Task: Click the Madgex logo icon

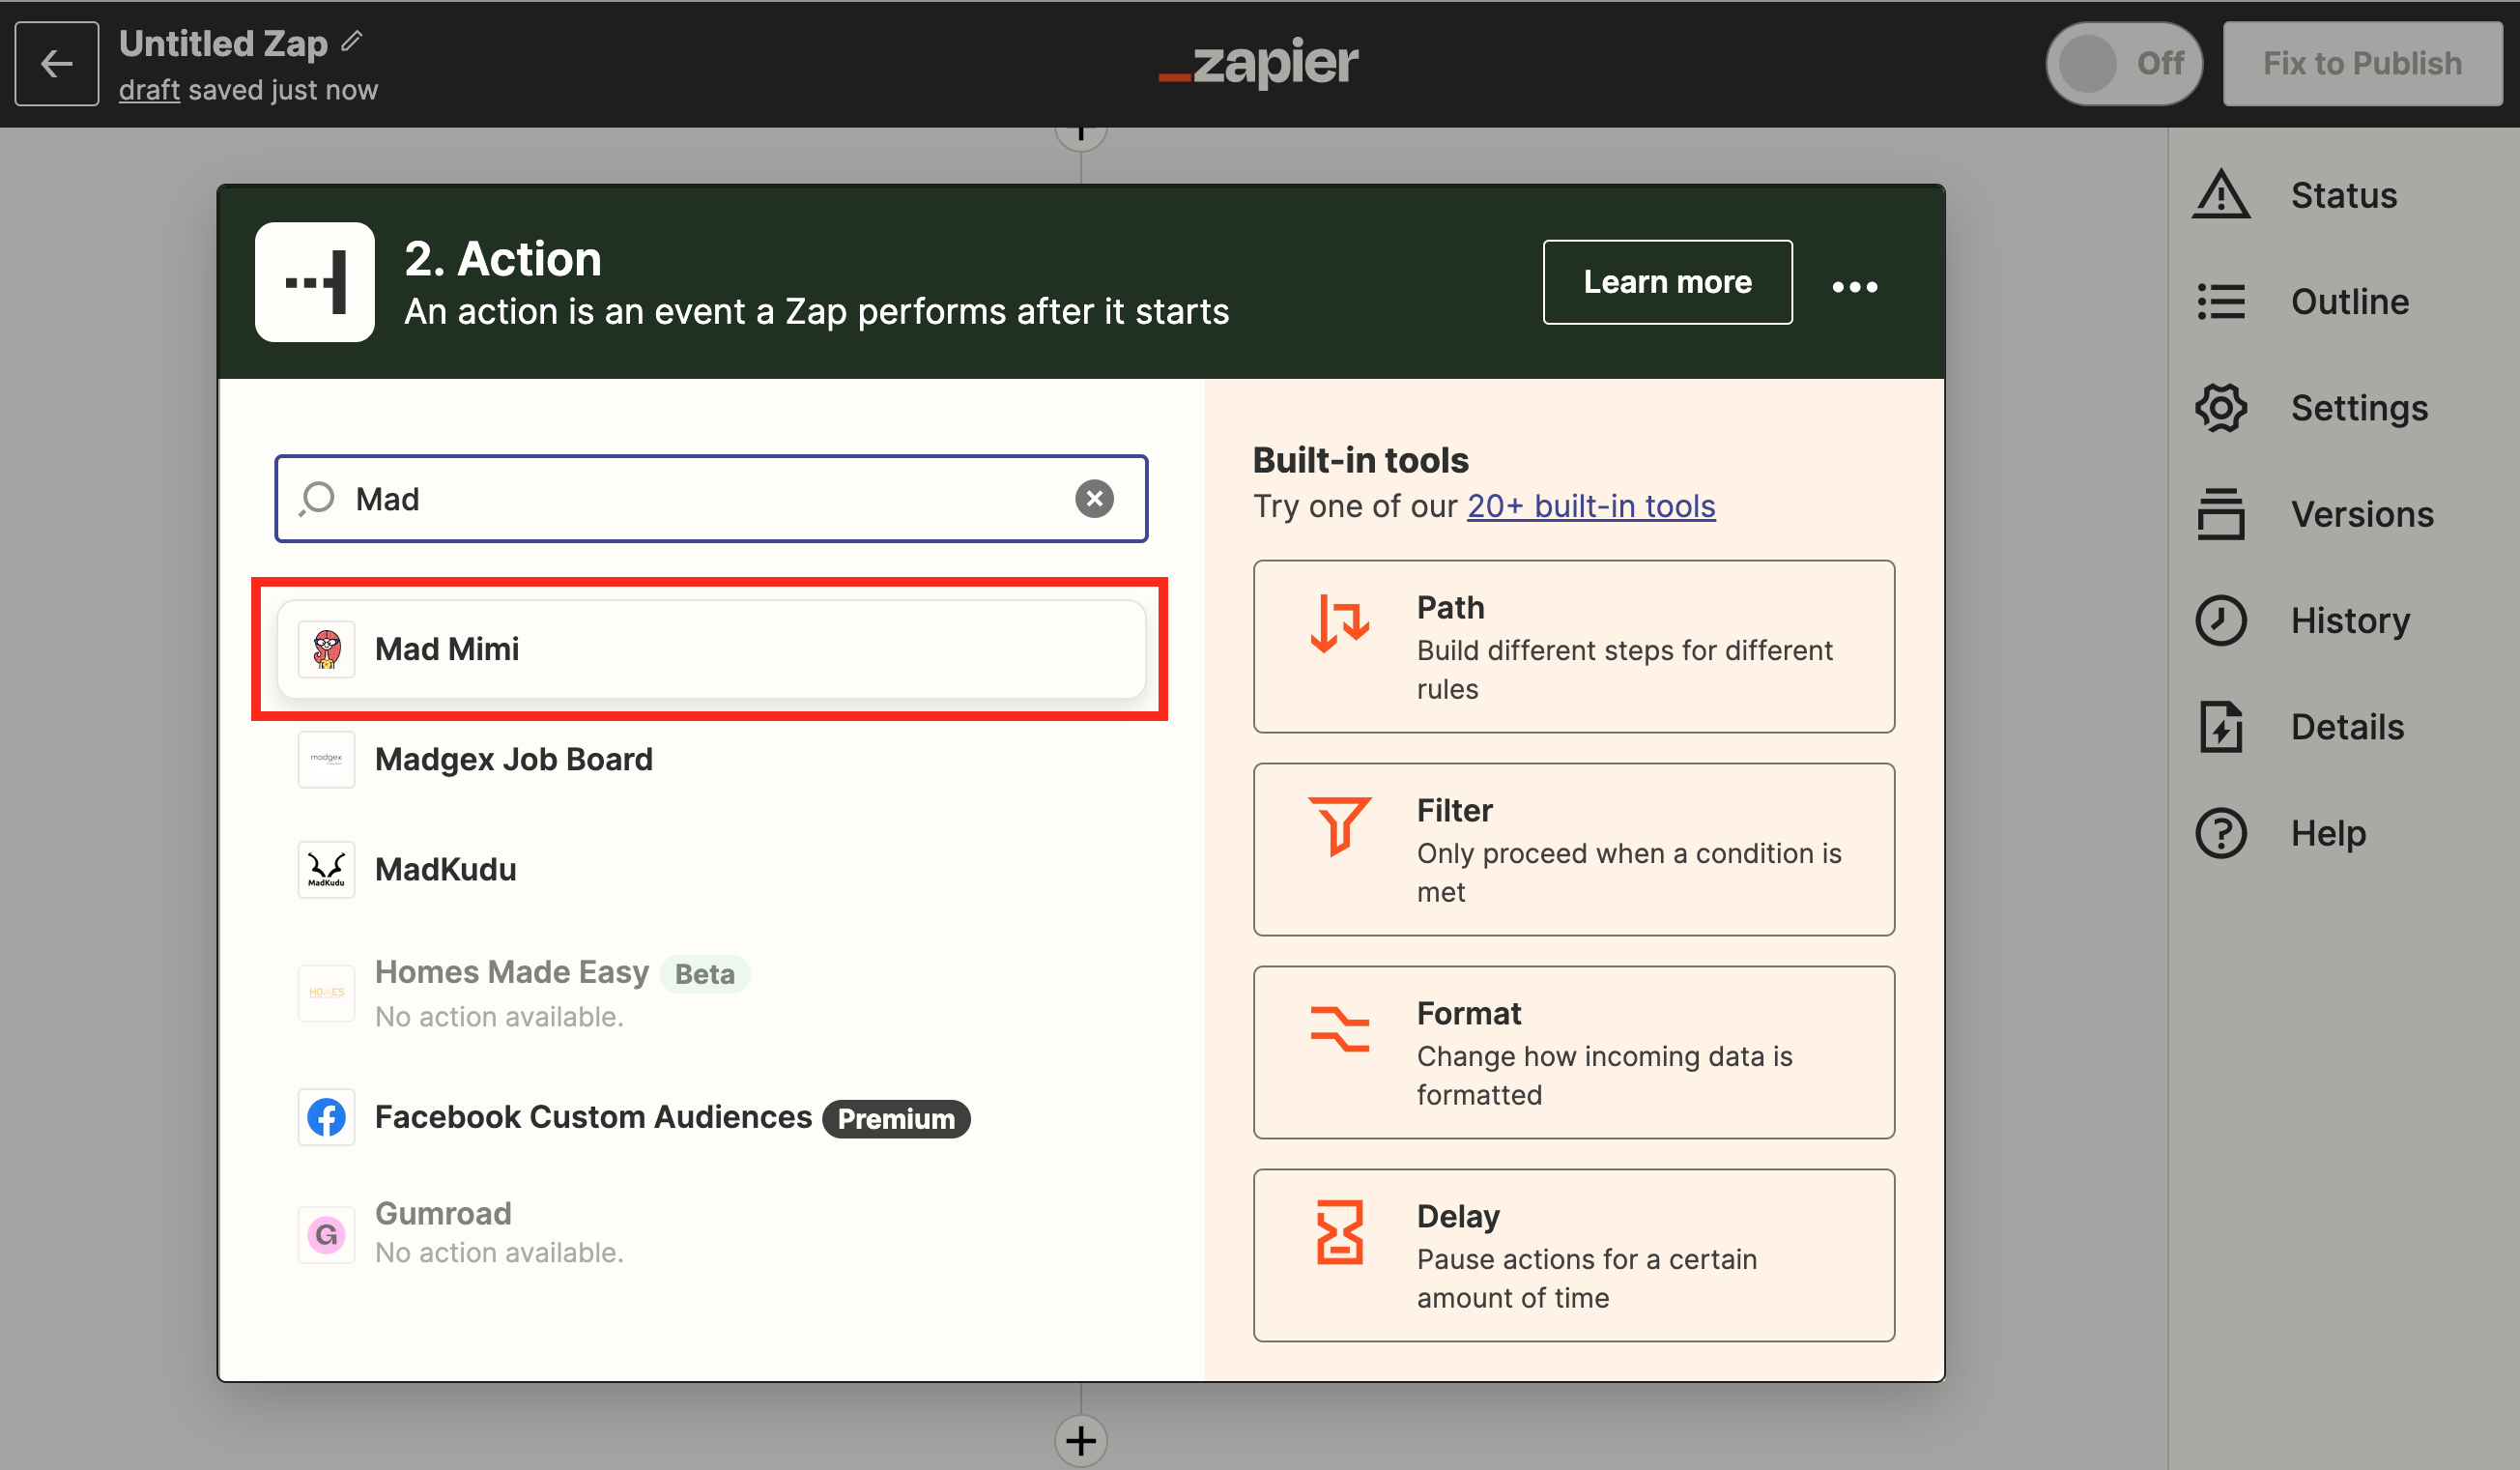Action: (x=327, y=759)
